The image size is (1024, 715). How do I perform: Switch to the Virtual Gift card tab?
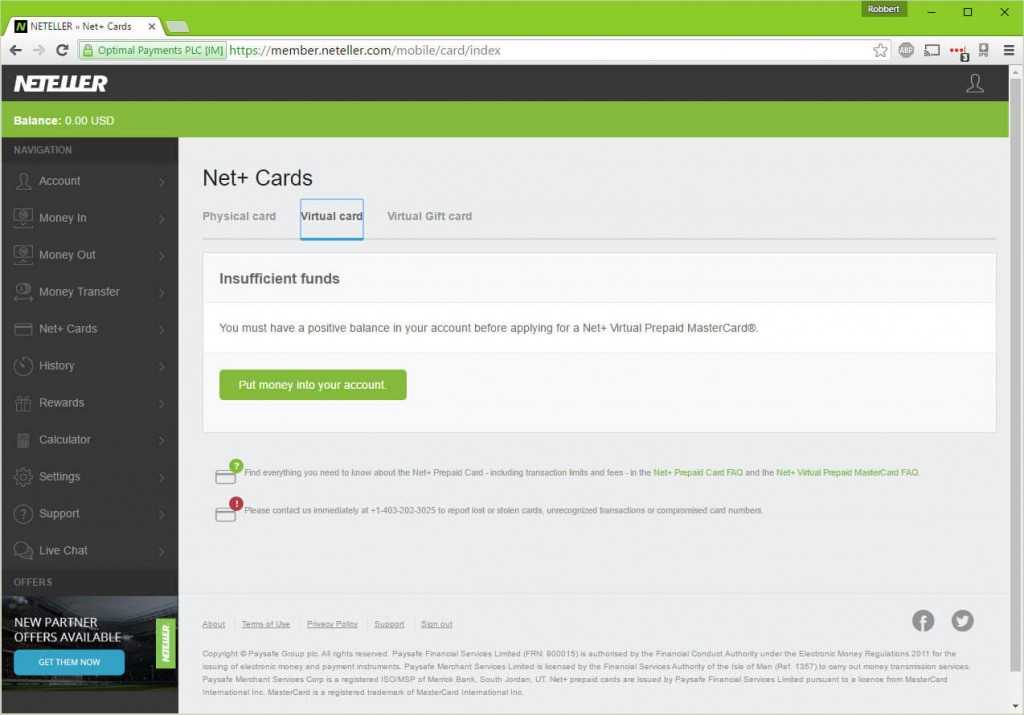[429, 216]
